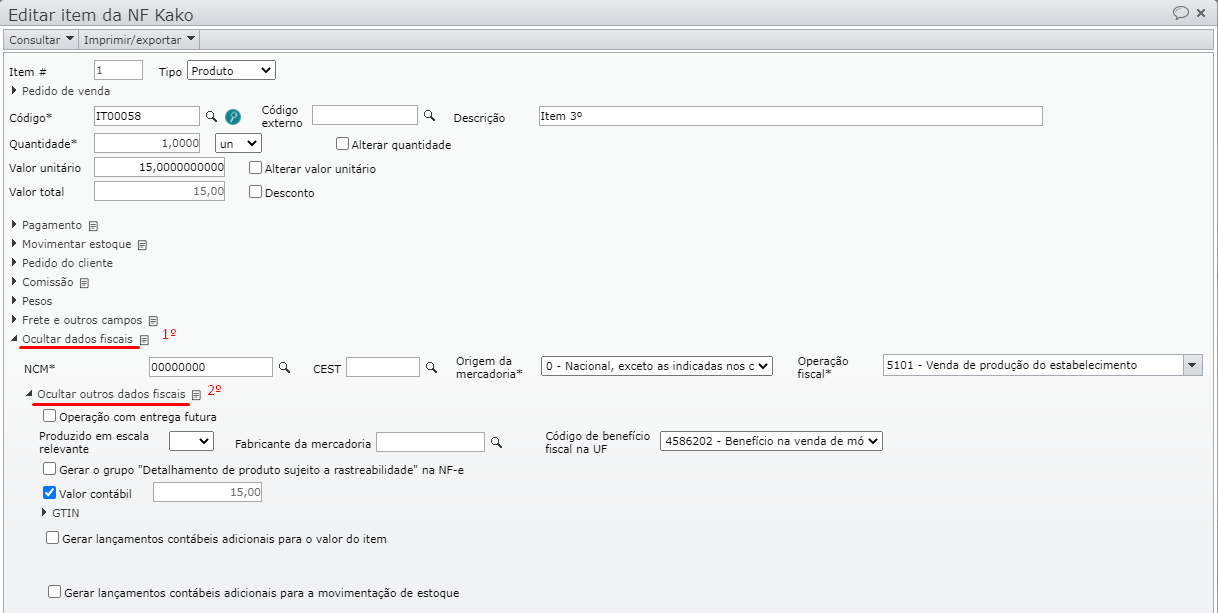Screen dimensions: 1218x613
Task: Click the CEST lookup magnifier
Action: click(431, 367)
